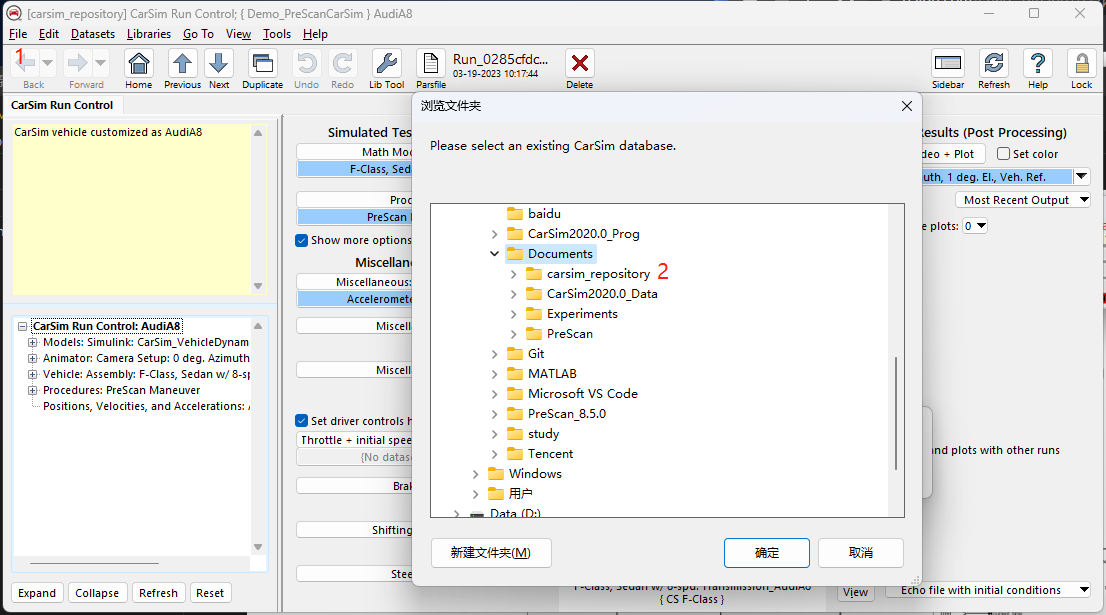Click 新建文件夹(M) button
The width and height of the screenshot is (1106, 615).
pyautogui.click(x=491, y=553)
